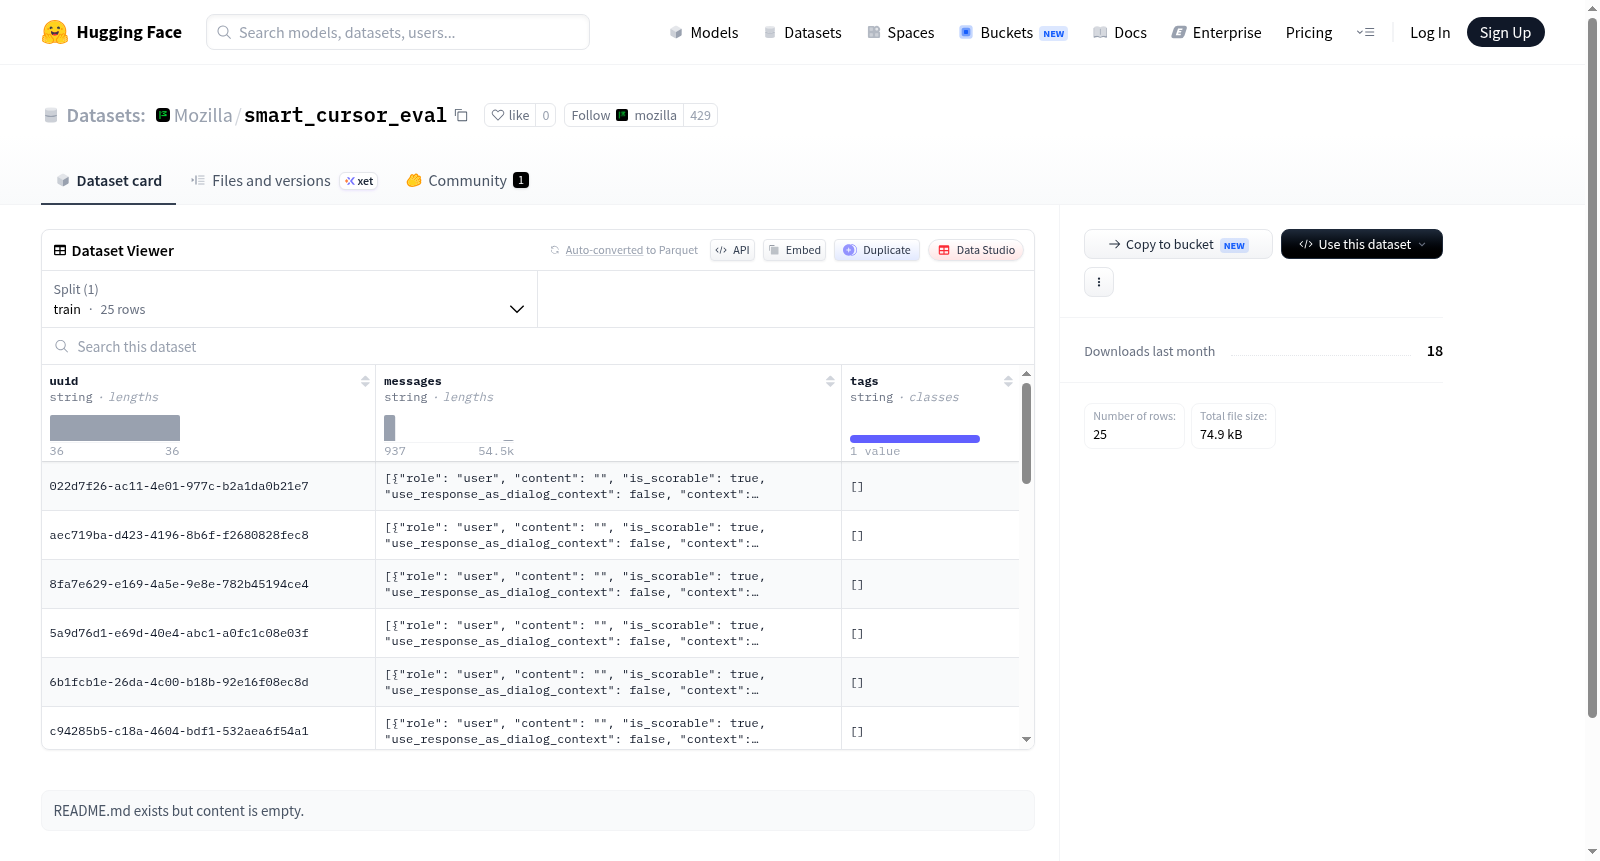This screenshot has height=861, width=1600.
Task: Open Data Studio
Action: (976, 250)
